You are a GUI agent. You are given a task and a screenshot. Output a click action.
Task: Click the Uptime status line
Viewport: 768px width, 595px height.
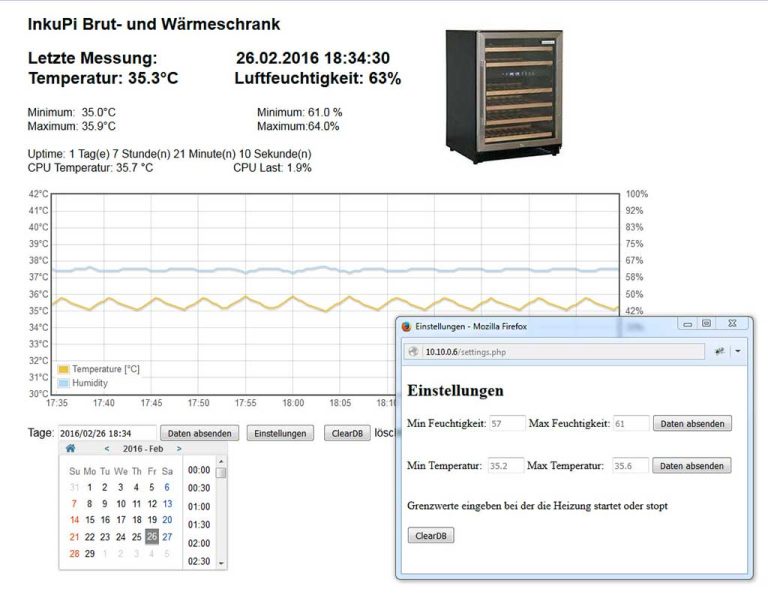pyautogui.click(x=169, y=154)
